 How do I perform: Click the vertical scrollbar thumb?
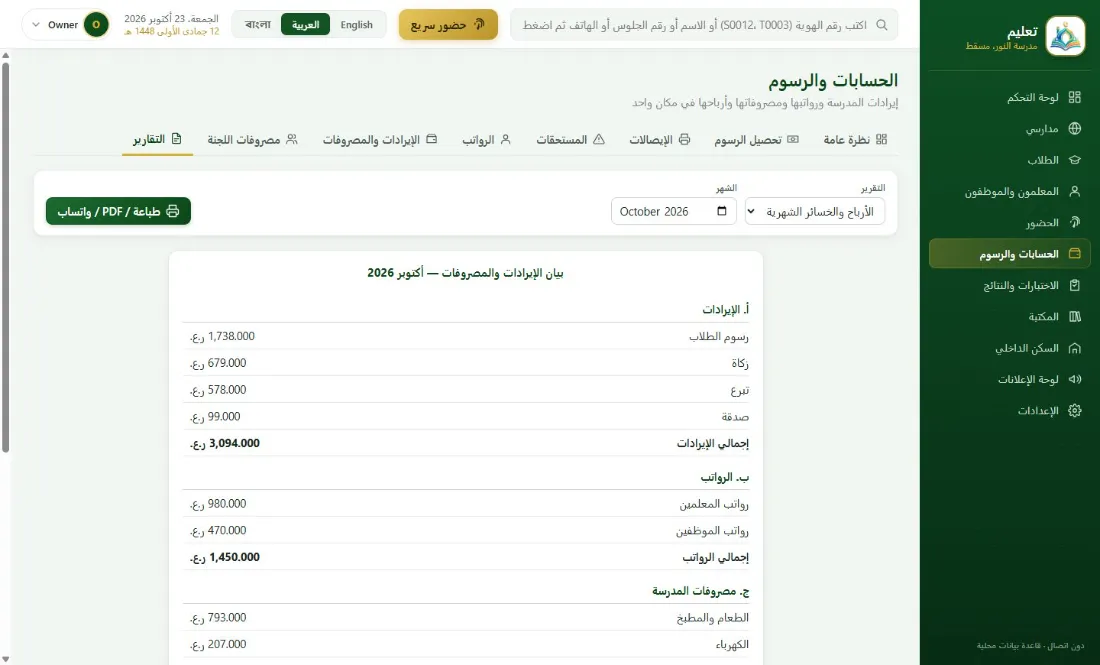point(6,257)
